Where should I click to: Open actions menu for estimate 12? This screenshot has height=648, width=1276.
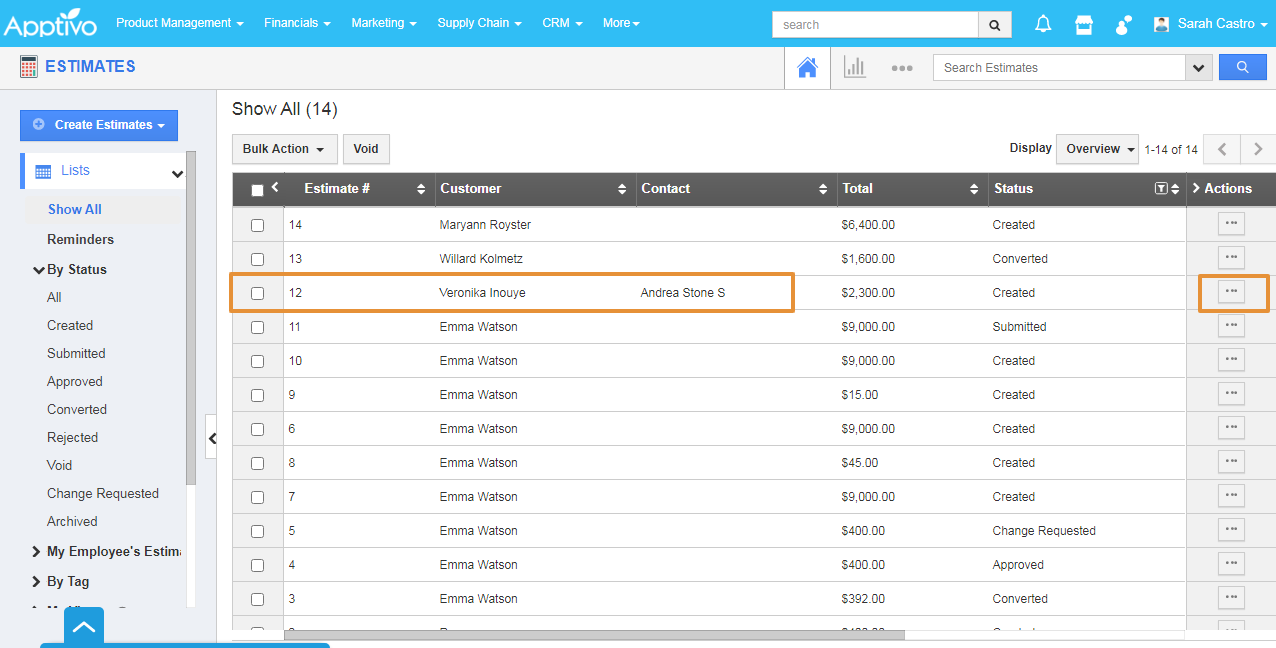(x=1231, y=292)
